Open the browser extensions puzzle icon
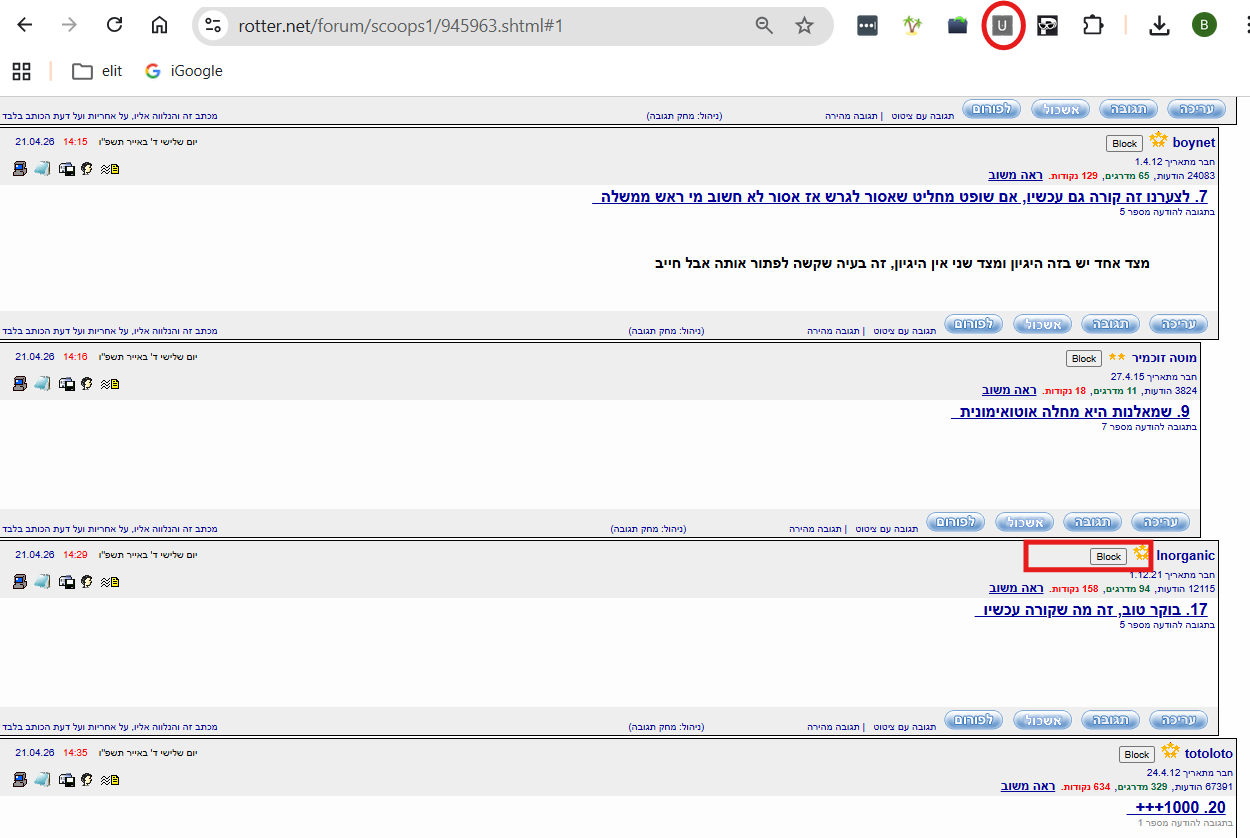Screen dimensions: 1250x838 pyautogui.click(x=1093, y=25)
